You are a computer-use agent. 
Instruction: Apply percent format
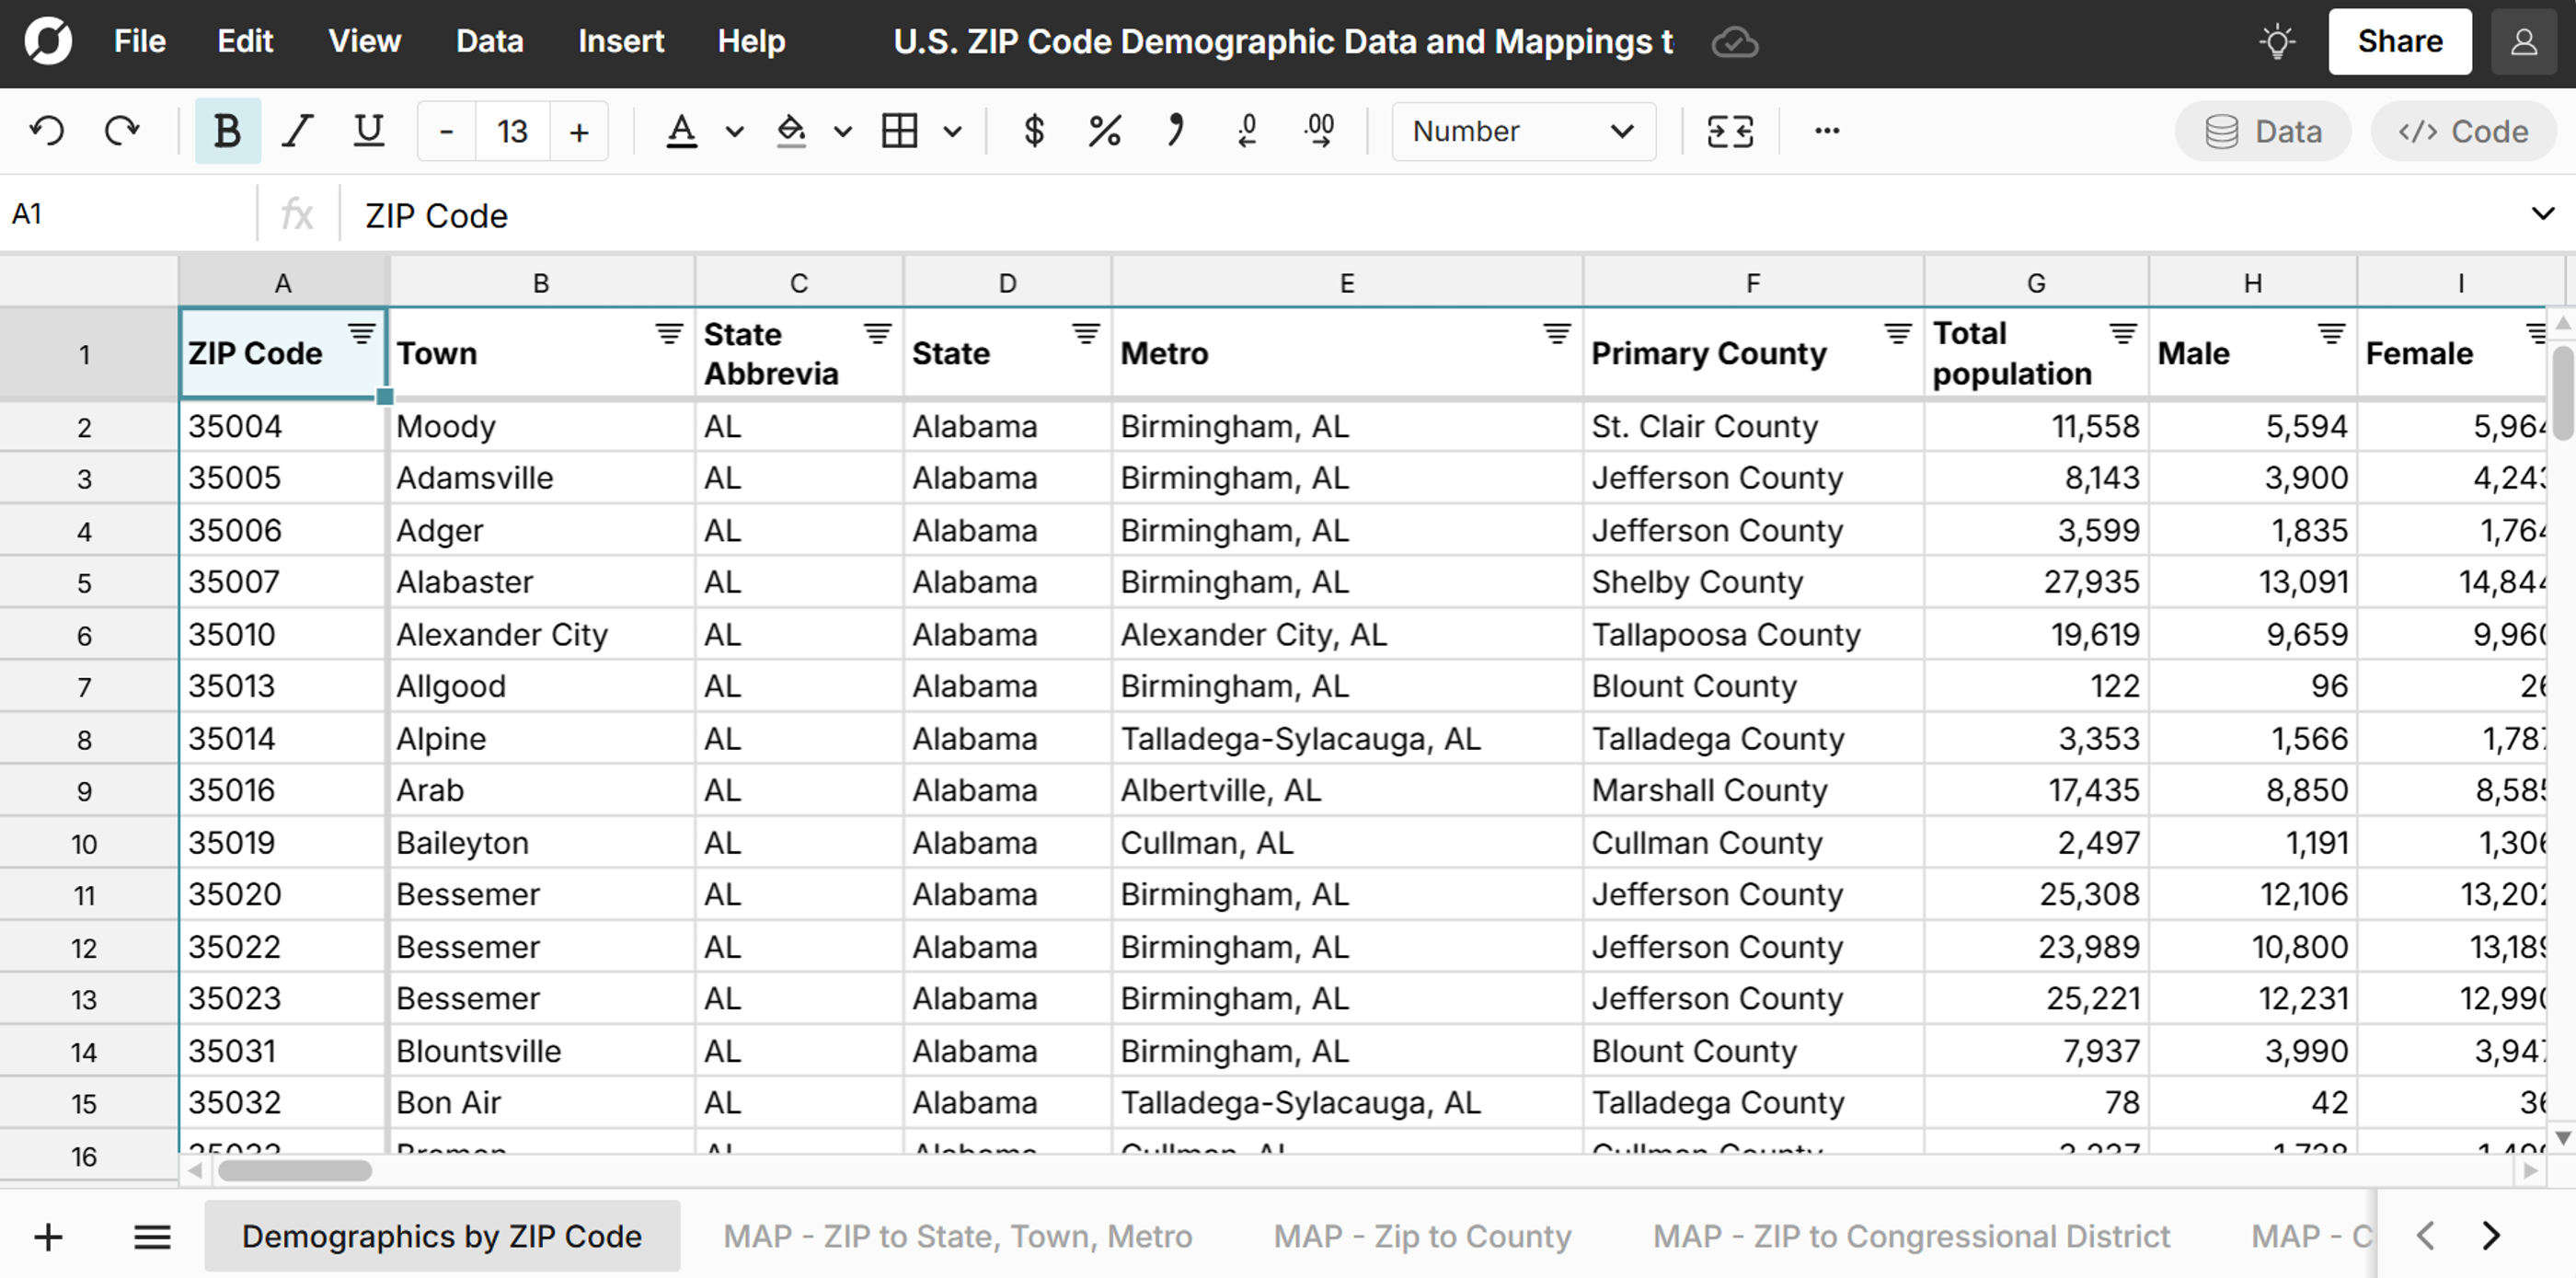(x=1104, y=131)
